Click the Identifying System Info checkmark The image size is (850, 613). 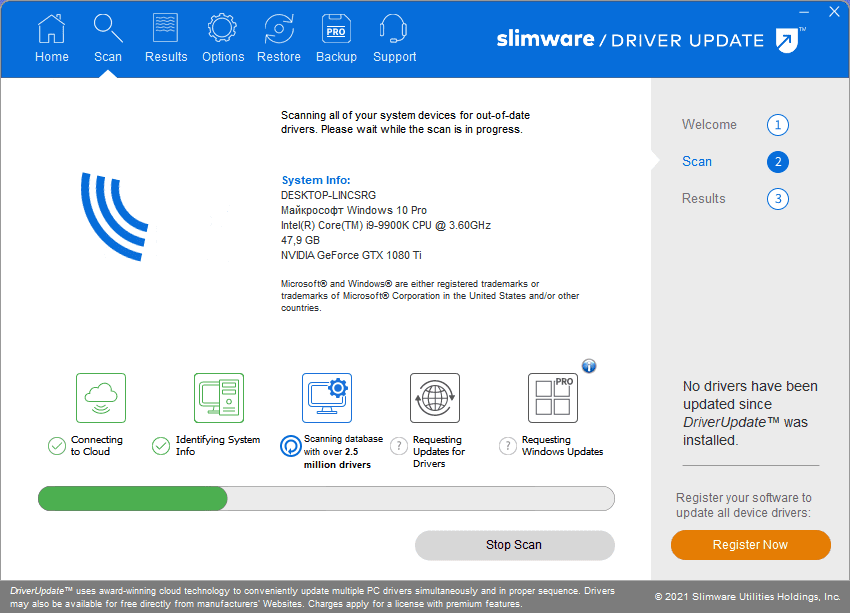161,446
